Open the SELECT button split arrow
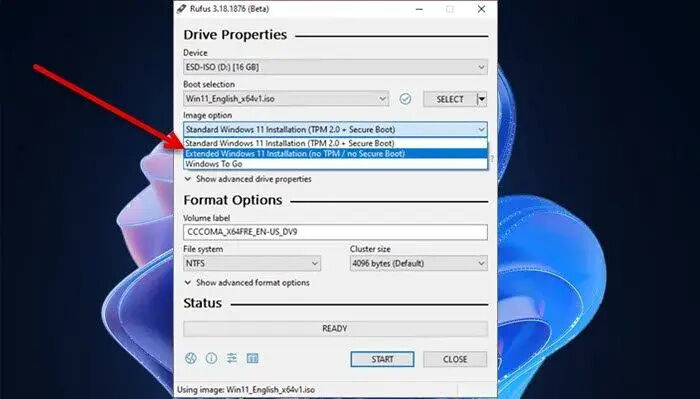The height and width of the screenshot is (399, 700). 482,99
